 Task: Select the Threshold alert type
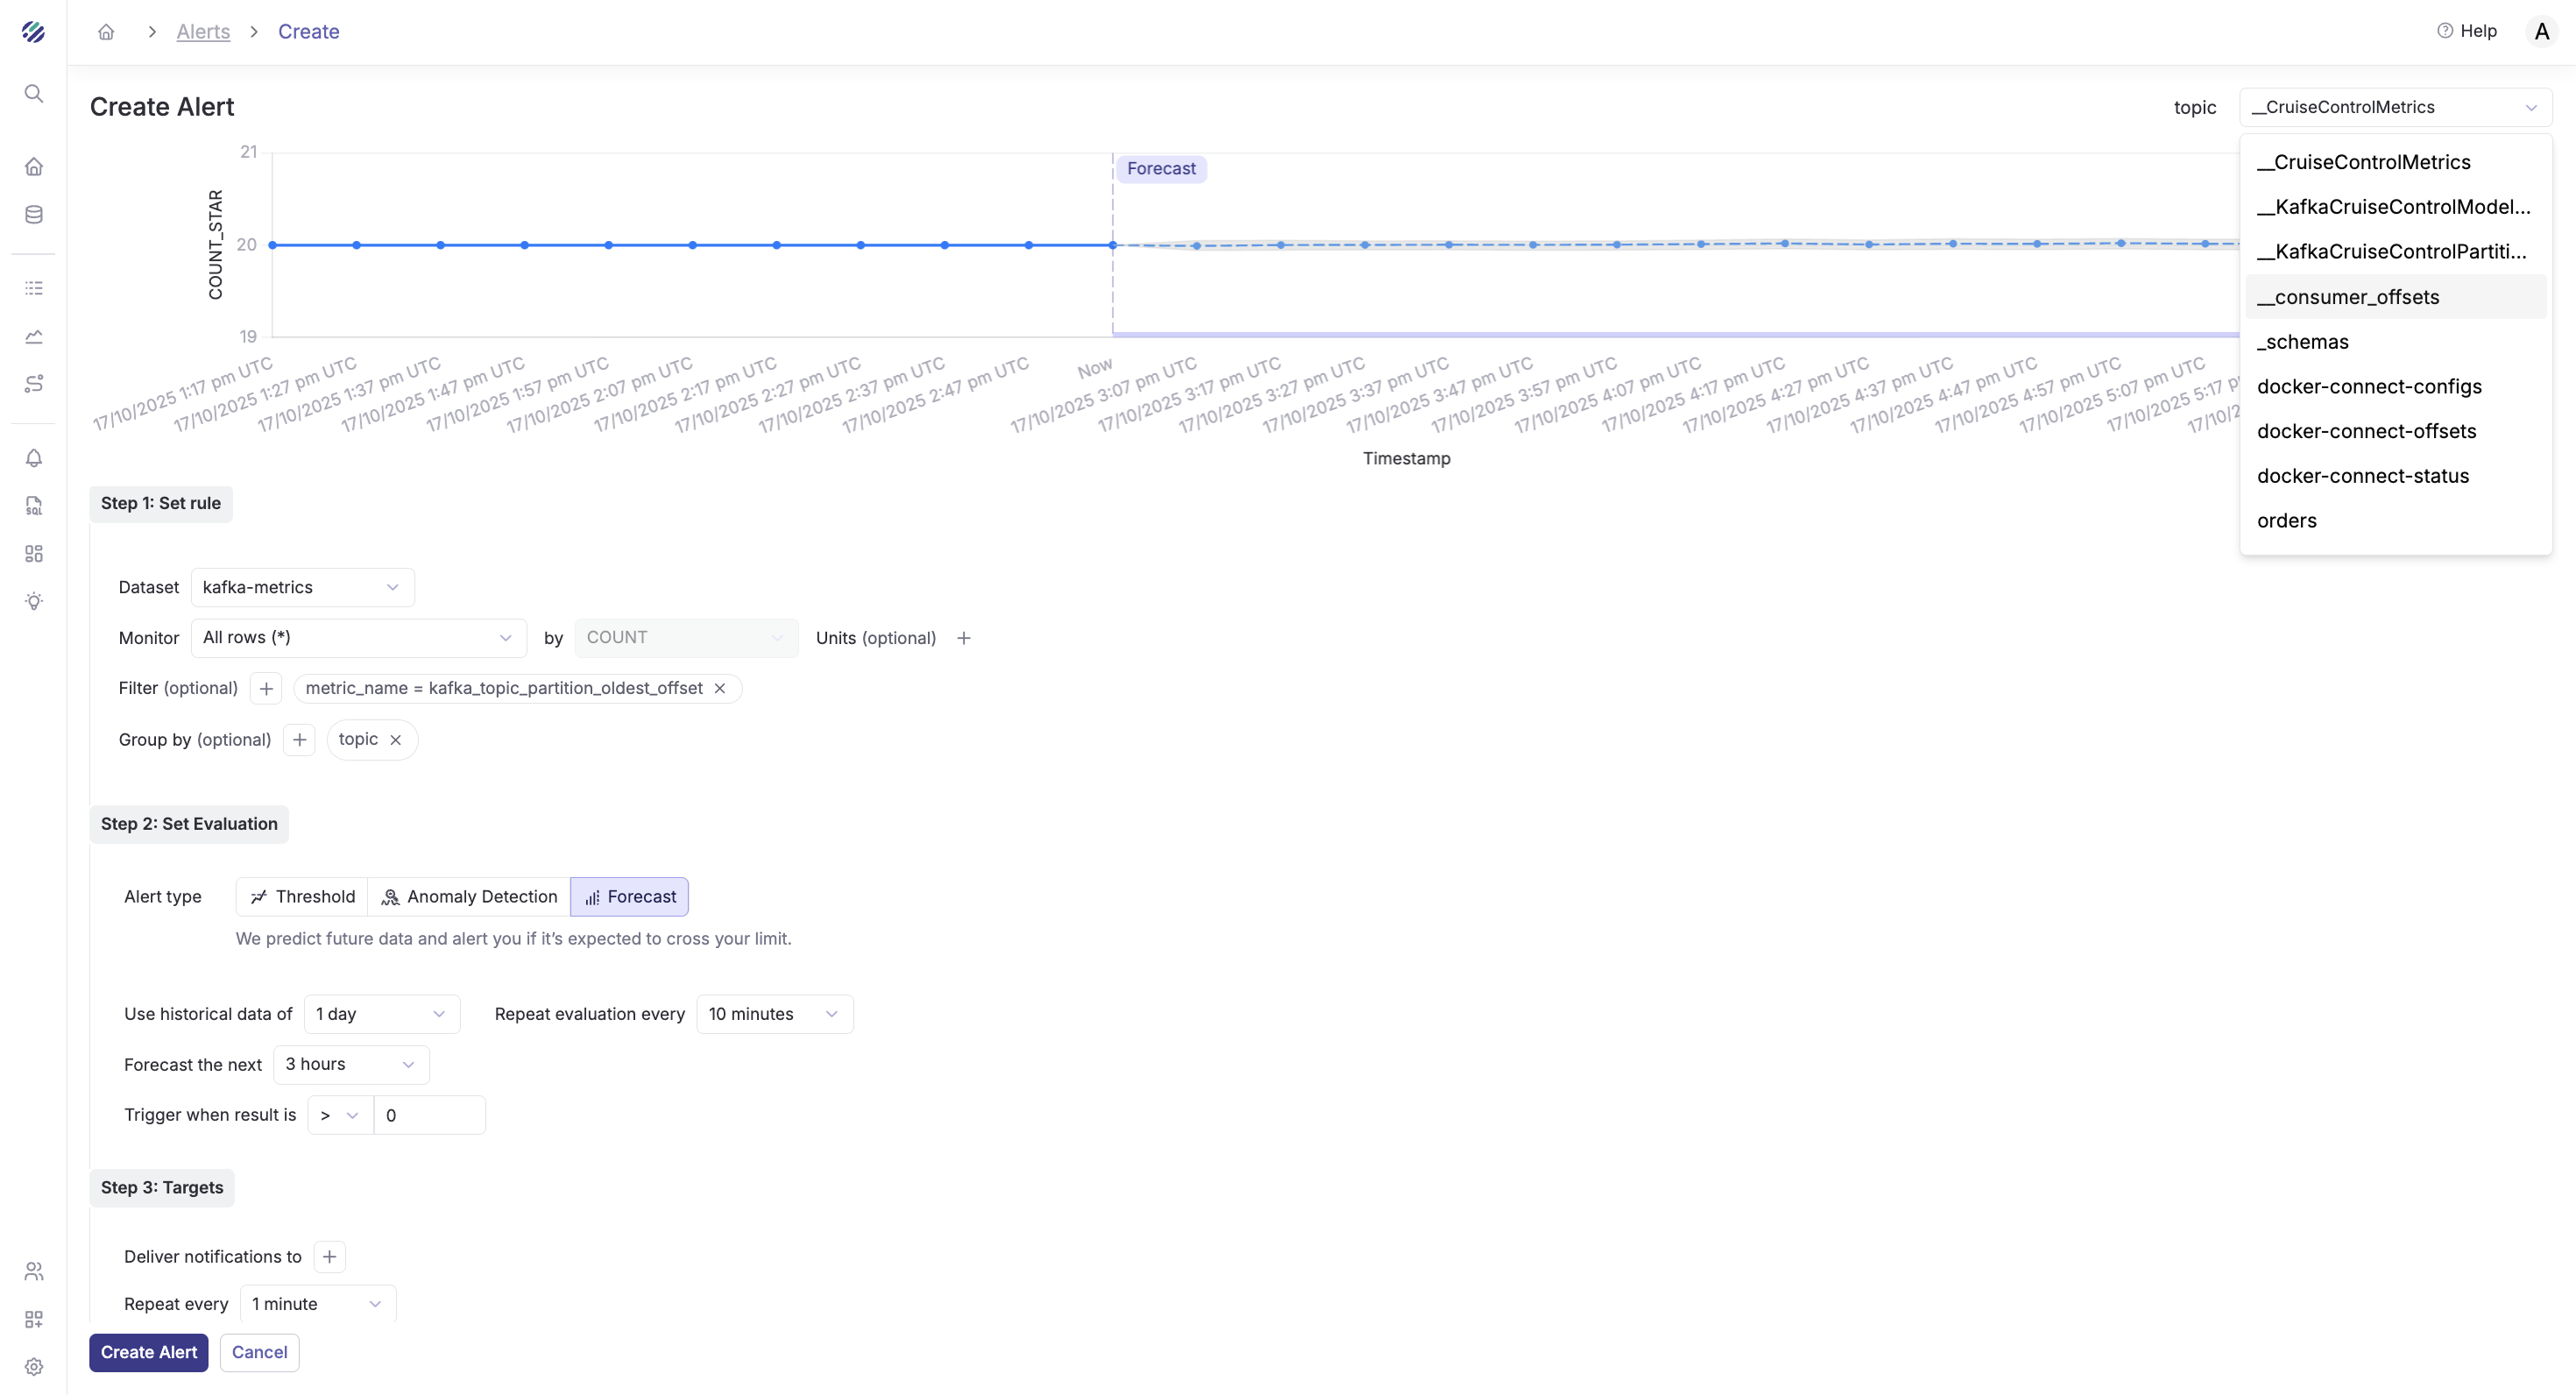coord(302,897)
